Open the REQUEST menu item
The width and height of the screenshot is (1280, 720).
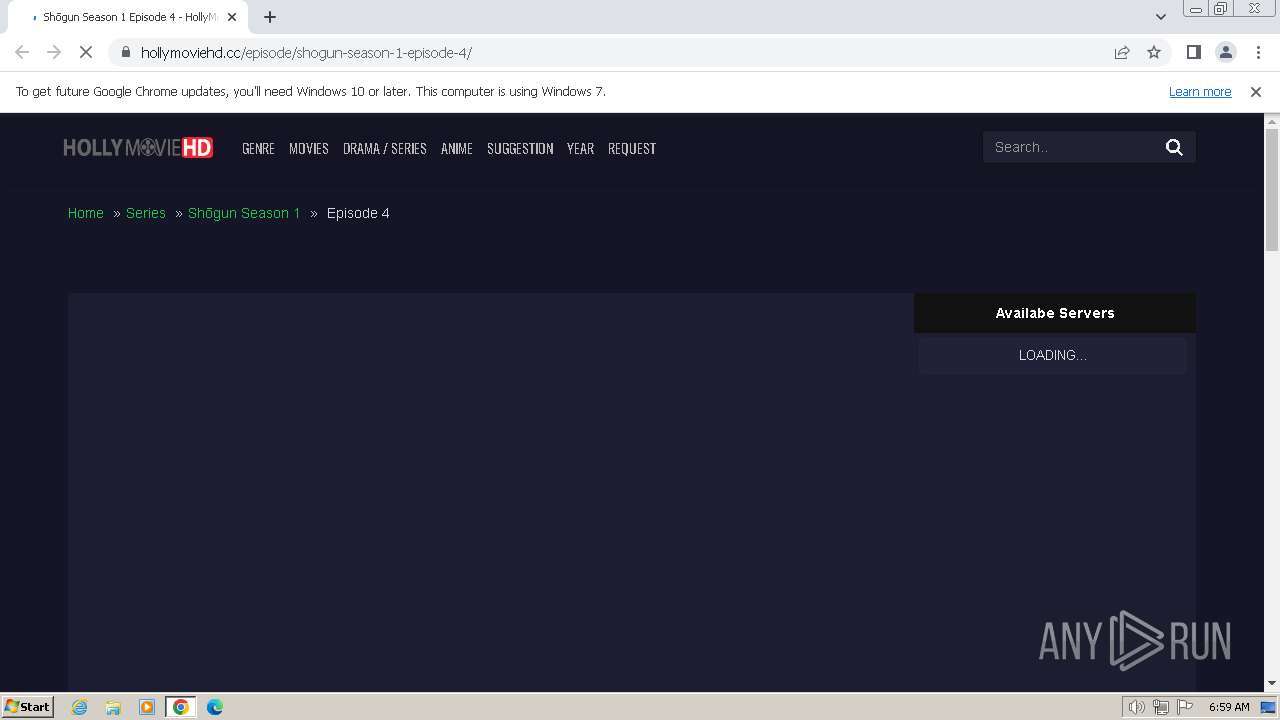632,148
